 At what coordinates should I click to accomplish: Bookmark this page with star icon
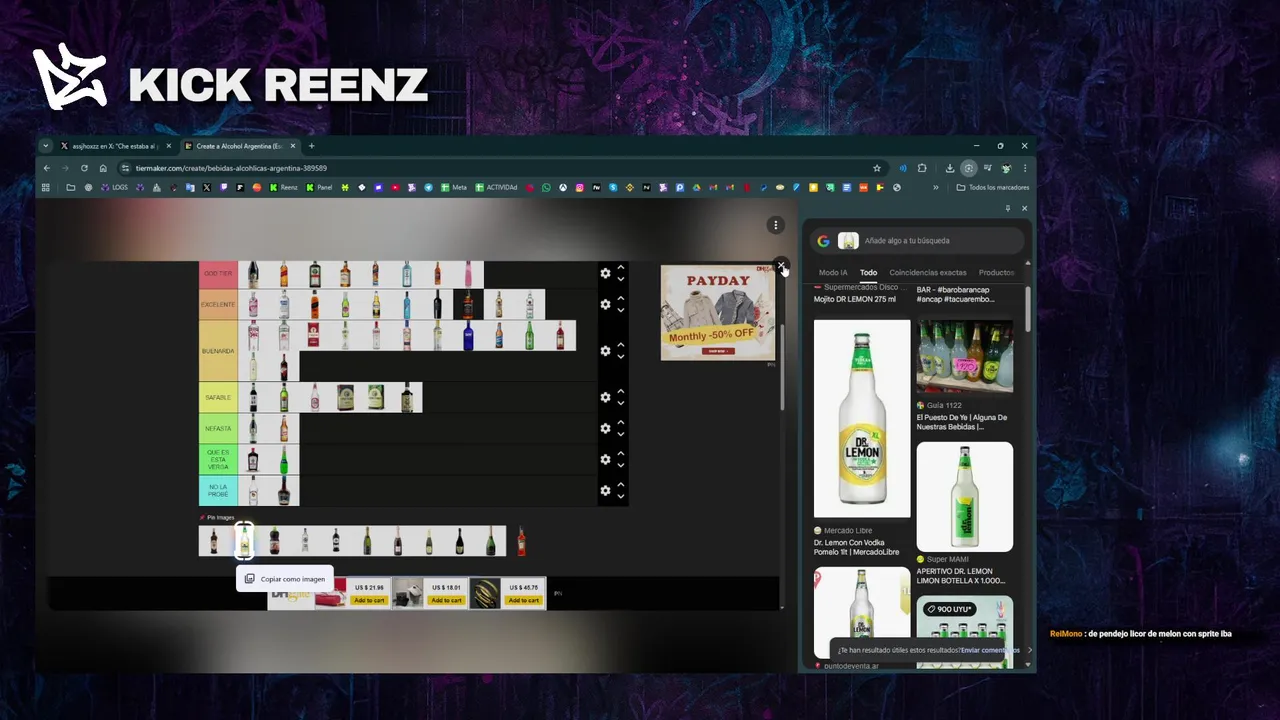pos(877,168)
